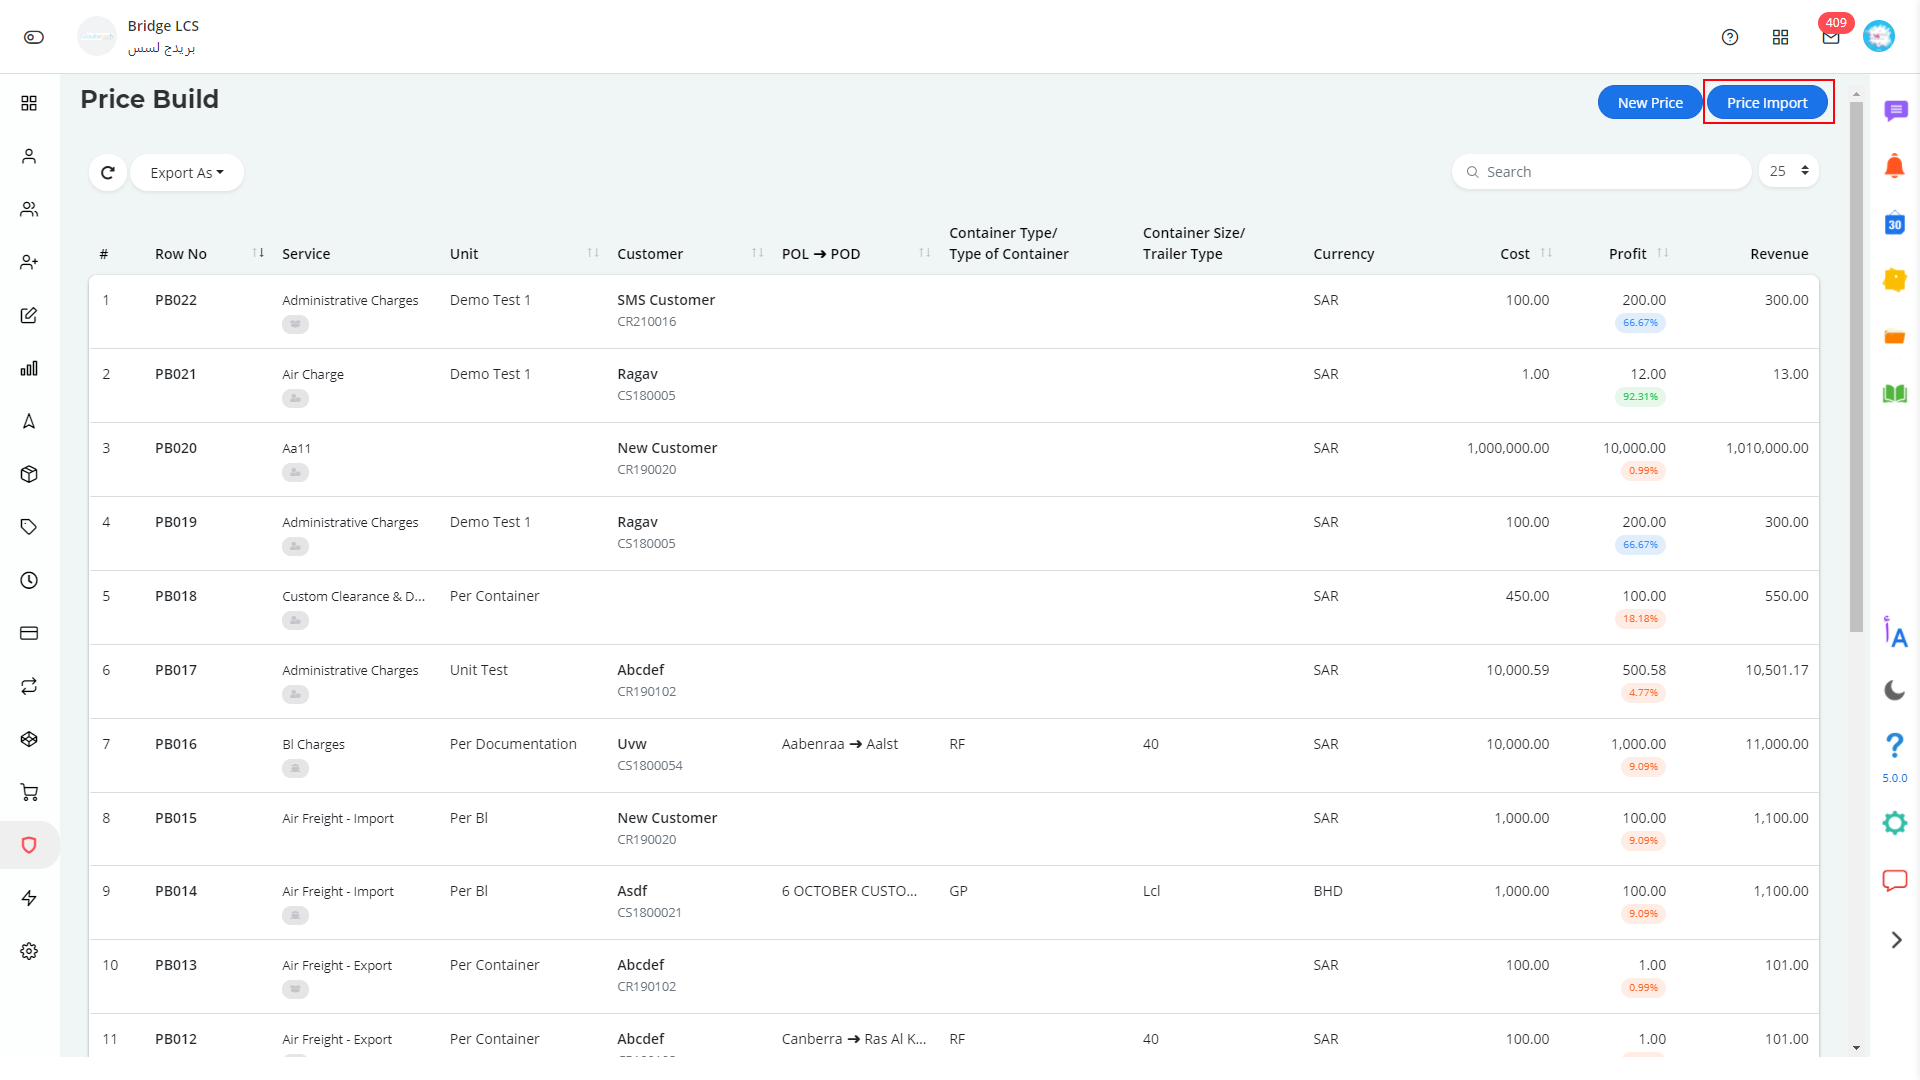Viewport: 1920px width, 1080px height.
Task: Open the Export As dropdown menu
Action: tap(186, 171)
